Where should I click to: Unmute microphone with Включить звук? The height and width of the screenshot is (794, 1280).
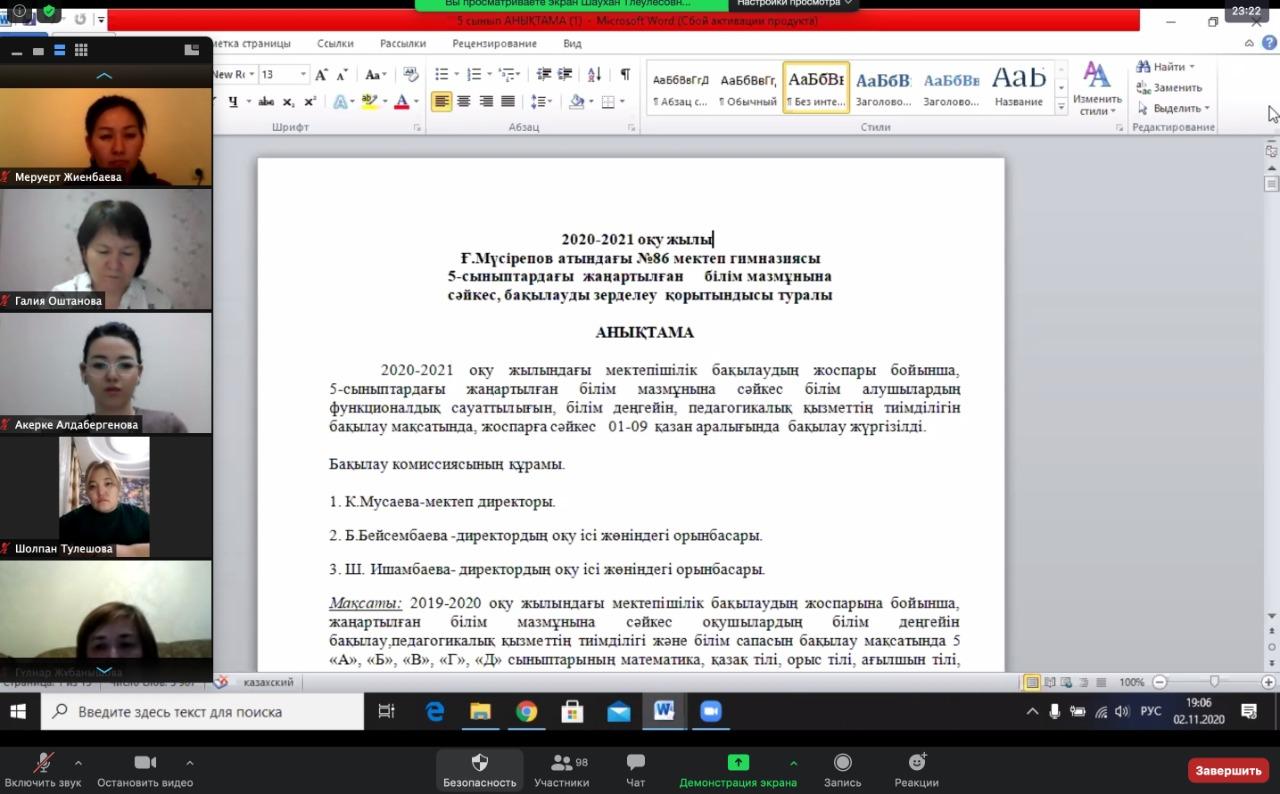point(43,770)
